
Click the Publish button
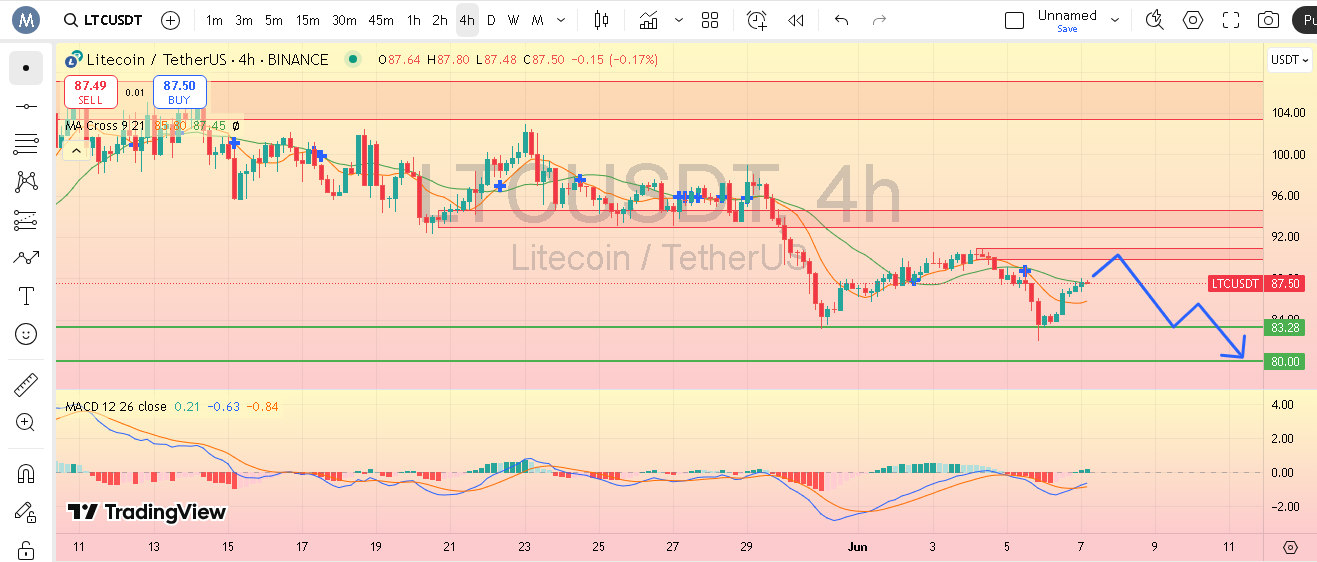[x=1304, y=20]
